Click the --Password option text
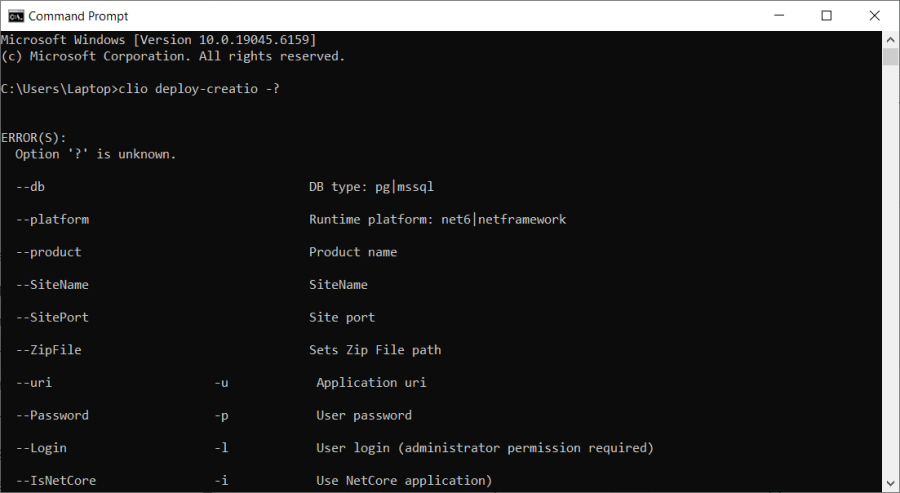 click(x=53, y=415)
